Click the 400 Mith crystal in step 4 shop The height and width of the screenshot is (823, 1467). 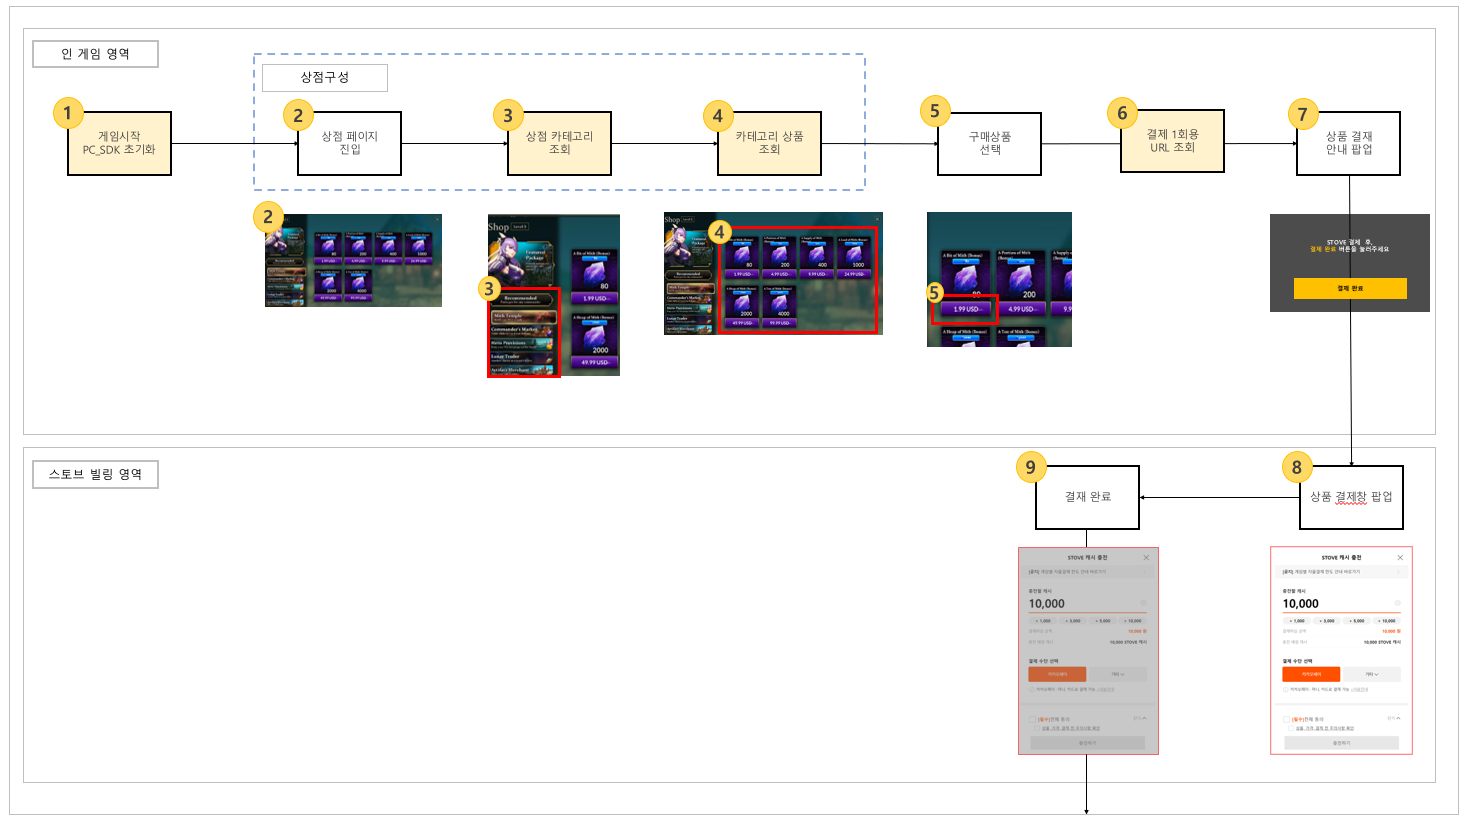pyautogui.click(x=816, y=256)
